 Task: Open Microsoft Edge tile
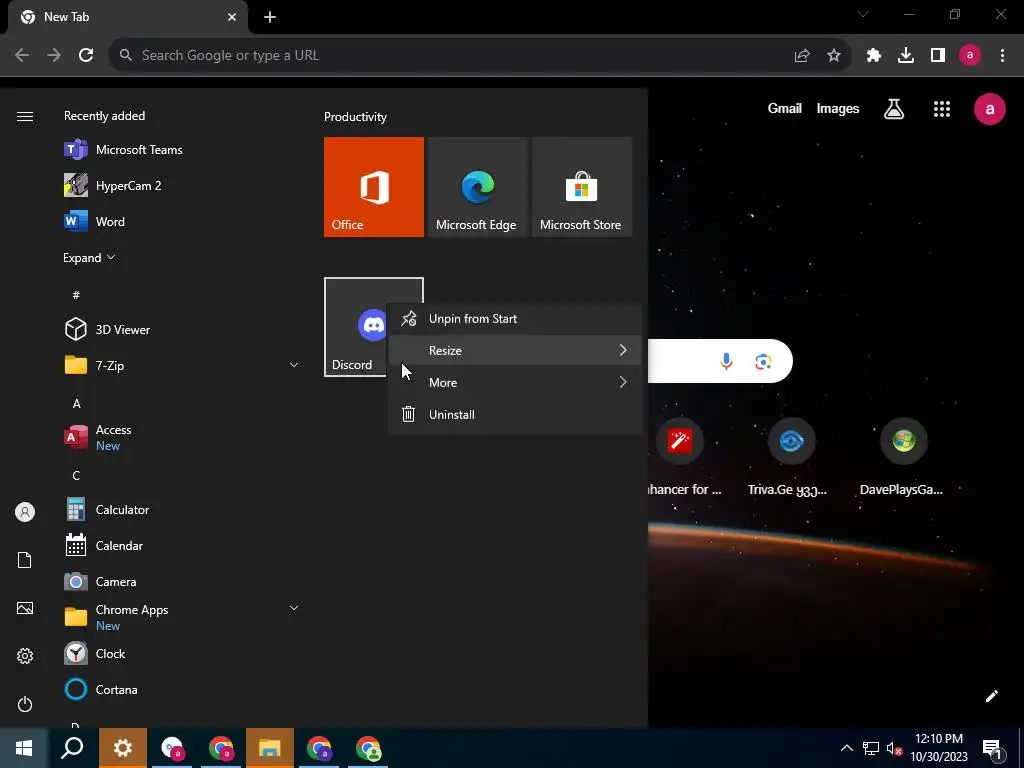coord(477,187)
